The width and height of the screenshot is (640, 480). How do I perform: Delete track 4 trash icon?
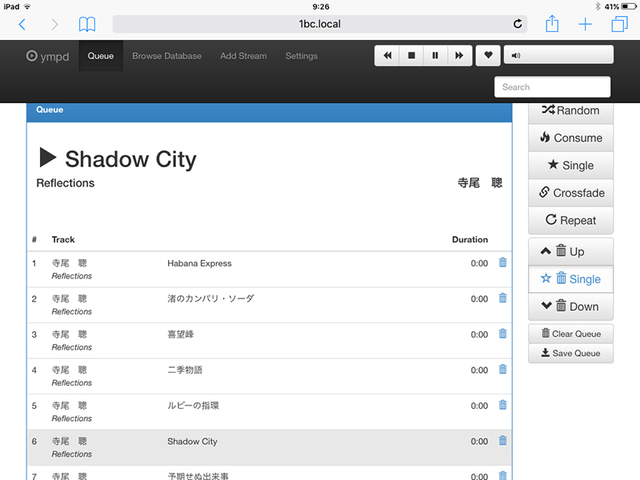tap(502, 369)
